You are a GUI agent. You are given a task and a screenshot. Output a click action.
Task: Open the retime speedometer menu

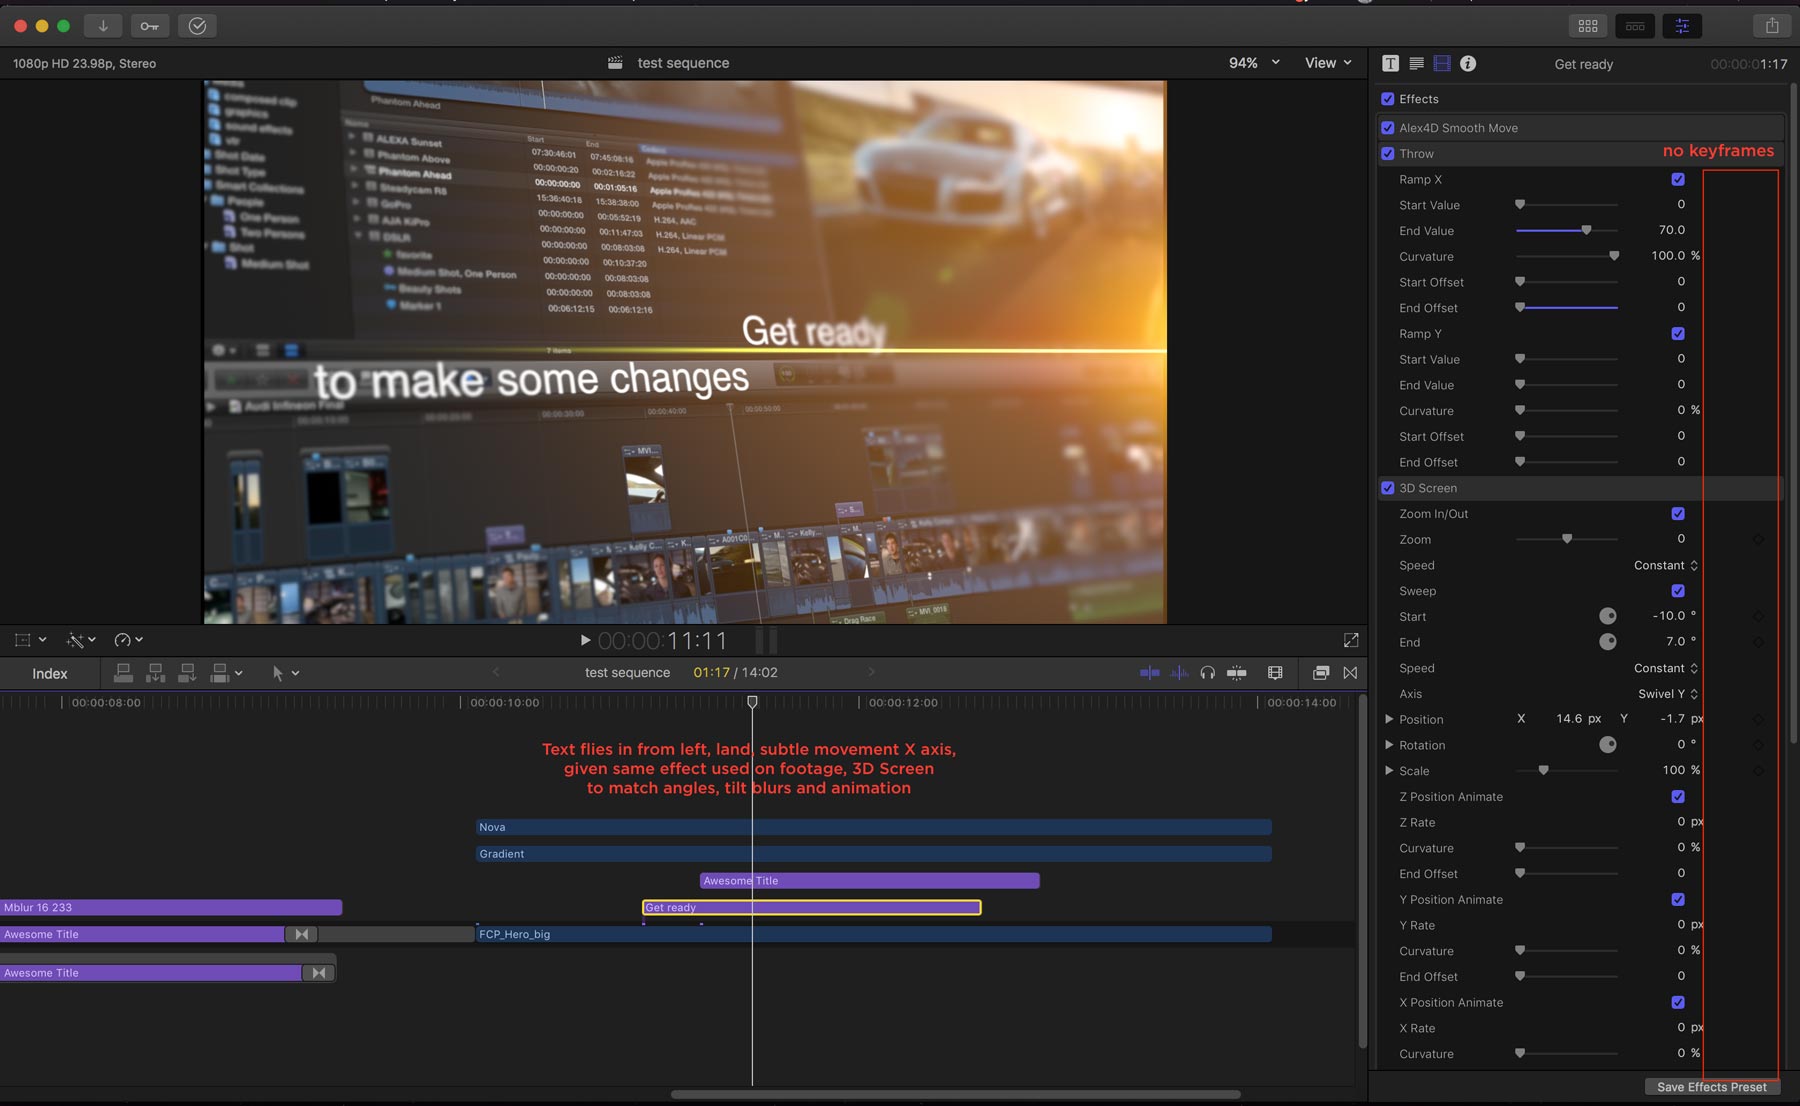(128, 640)
